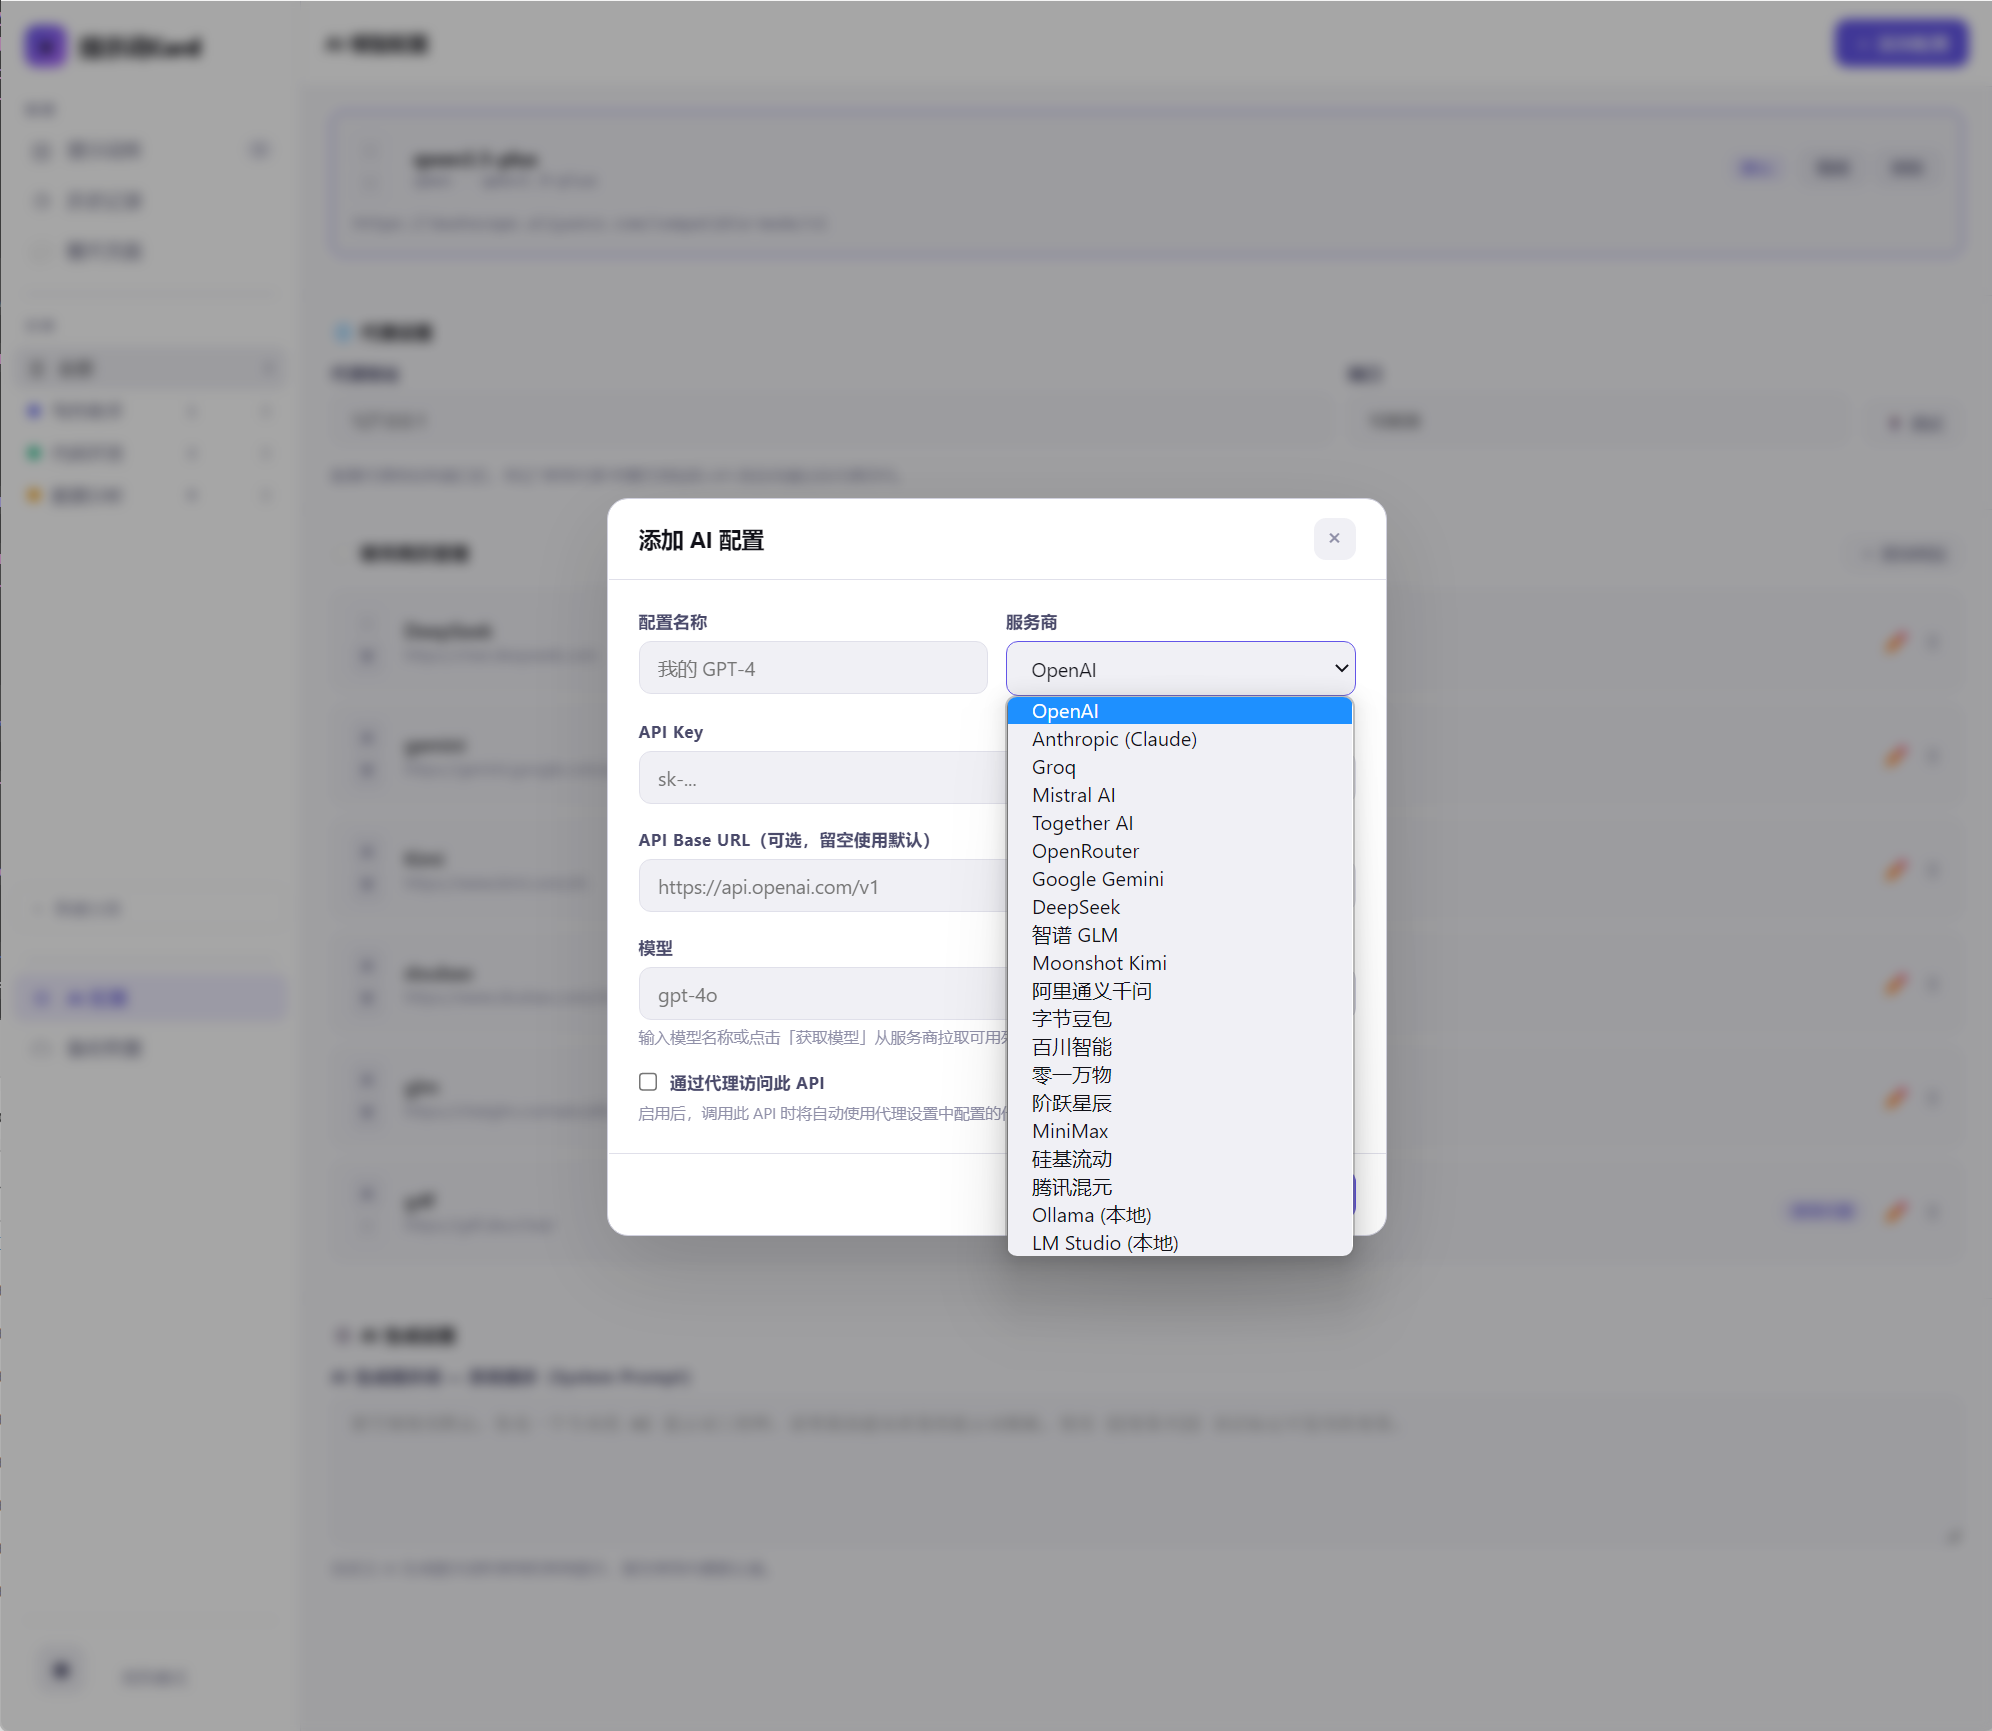Screen dimensions: 1992x1731
Task: Open the 服务商 provider dropdown
Action: [1180, 669]
